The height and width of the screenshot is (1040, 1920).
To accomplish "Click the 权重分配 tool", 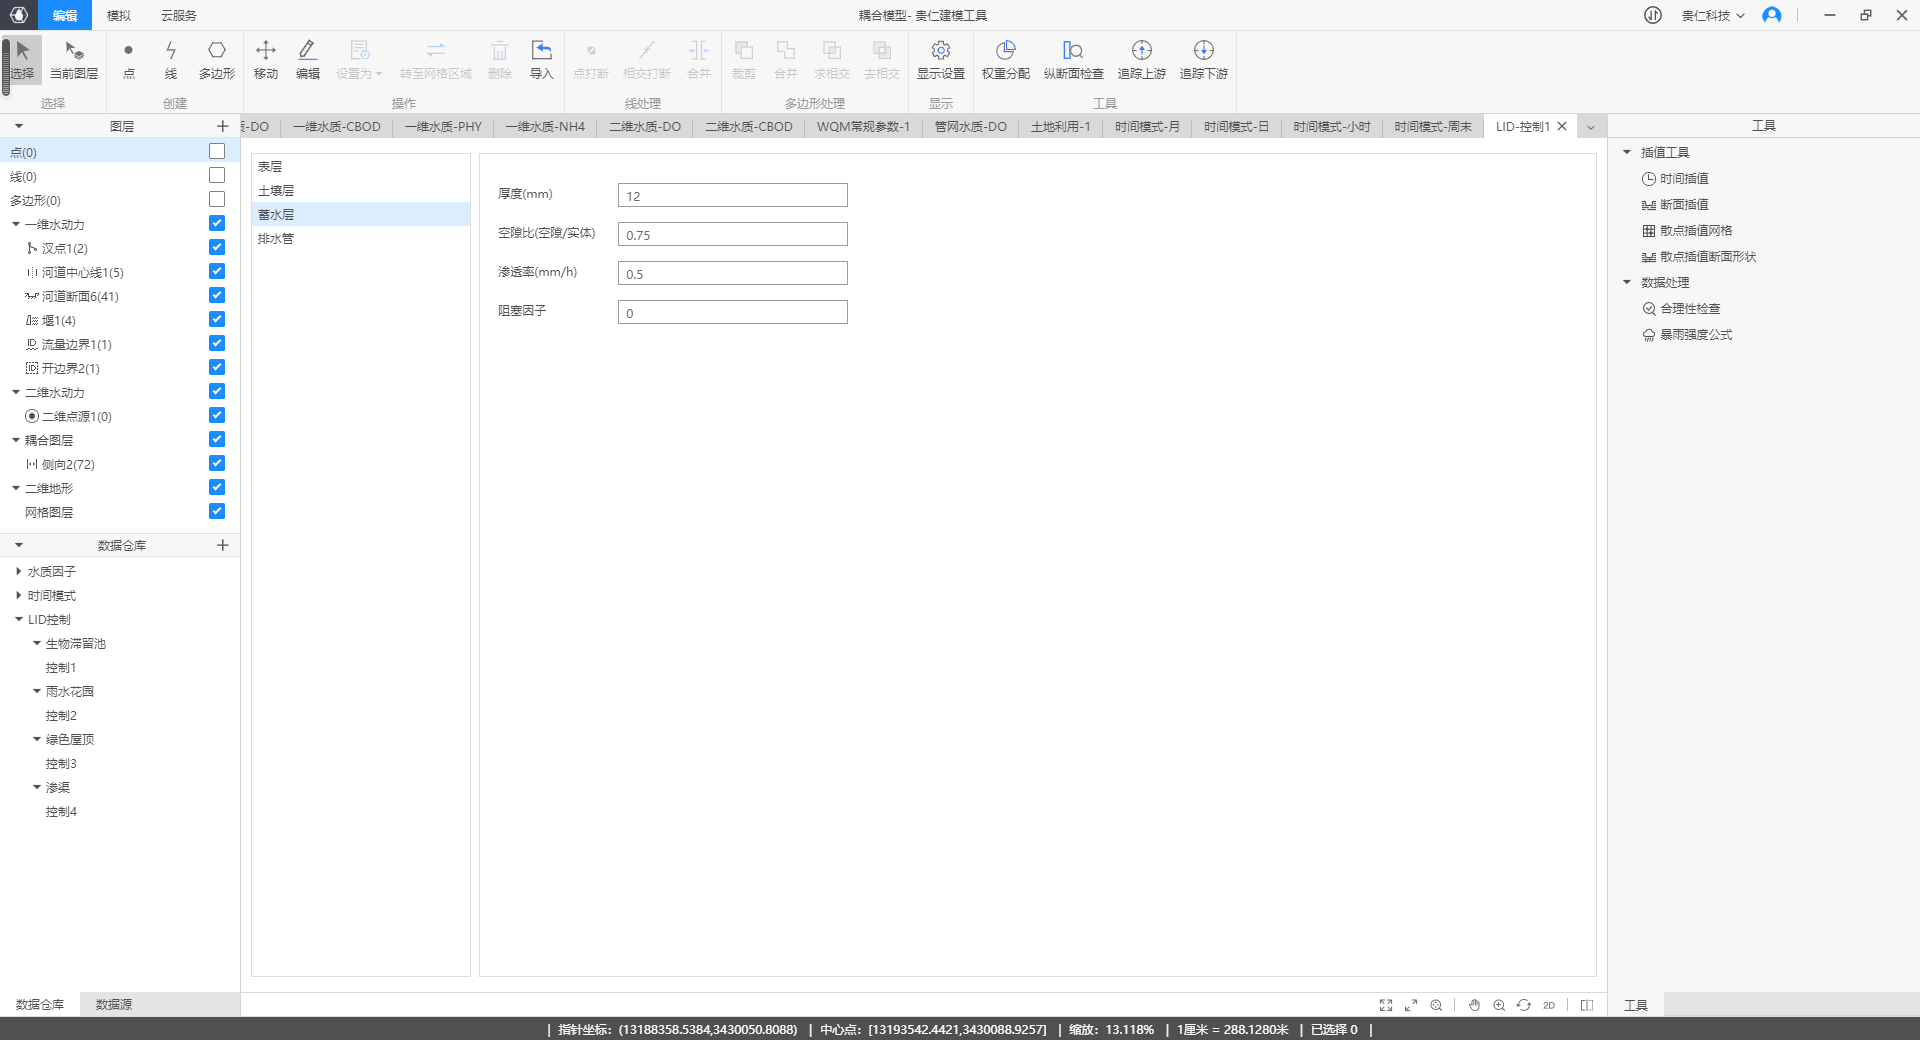I will [x=1006, y=60].
